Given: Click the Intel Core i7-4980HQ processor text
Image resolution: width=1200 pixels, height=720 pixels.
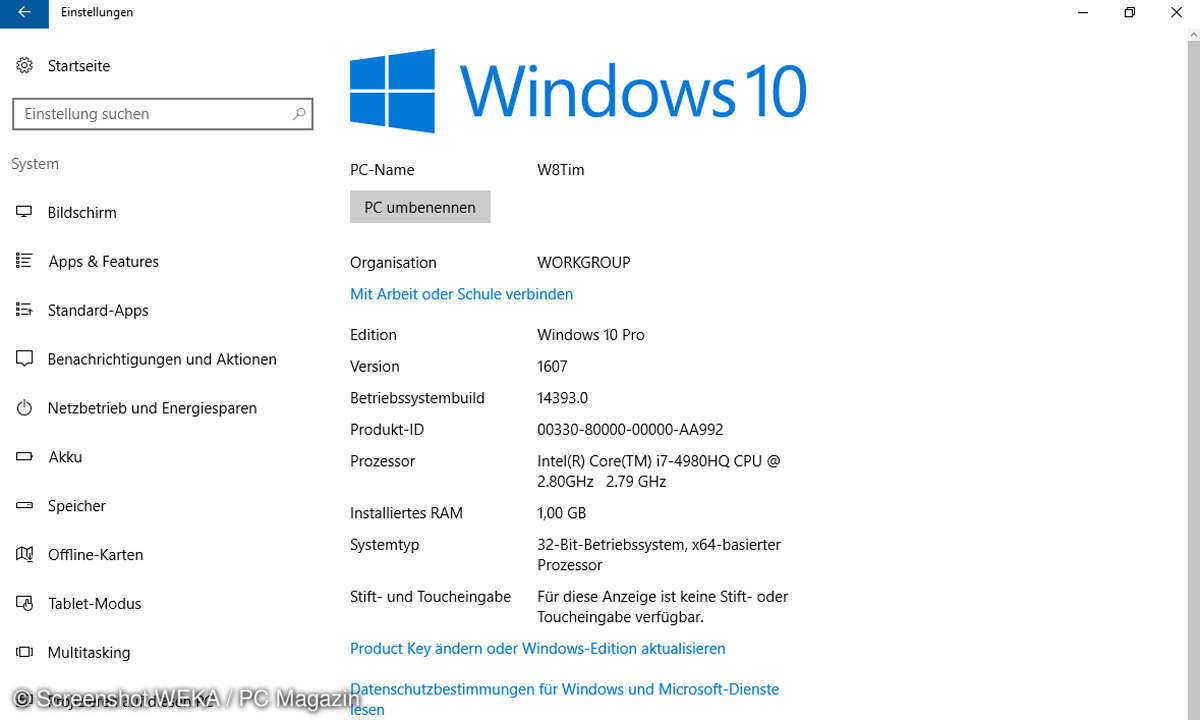Looking at the screenshot, I should [x=659, y=471].
